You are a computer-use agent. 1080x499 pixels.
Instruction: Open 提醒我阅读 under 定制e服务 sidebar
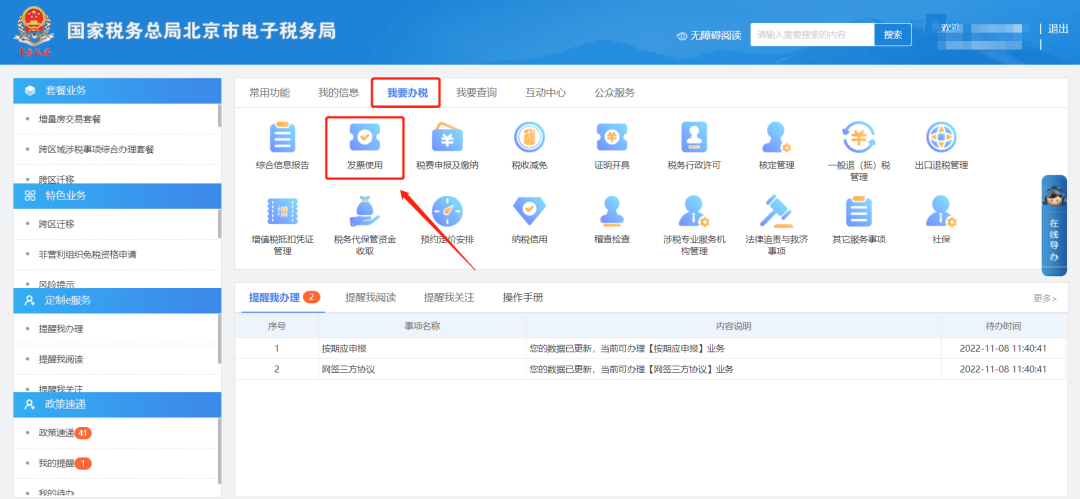click(61, 359)
